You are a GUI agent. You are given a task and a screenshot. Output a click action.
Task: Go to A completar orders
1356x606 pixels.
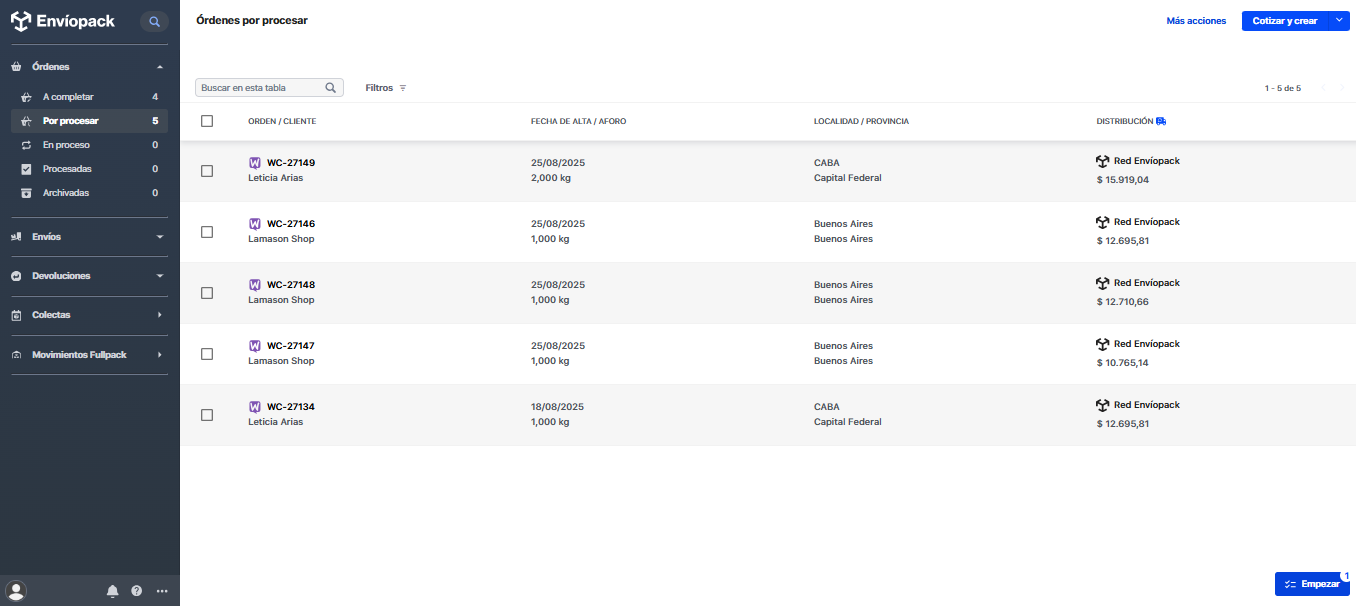[x=68, y=97]
